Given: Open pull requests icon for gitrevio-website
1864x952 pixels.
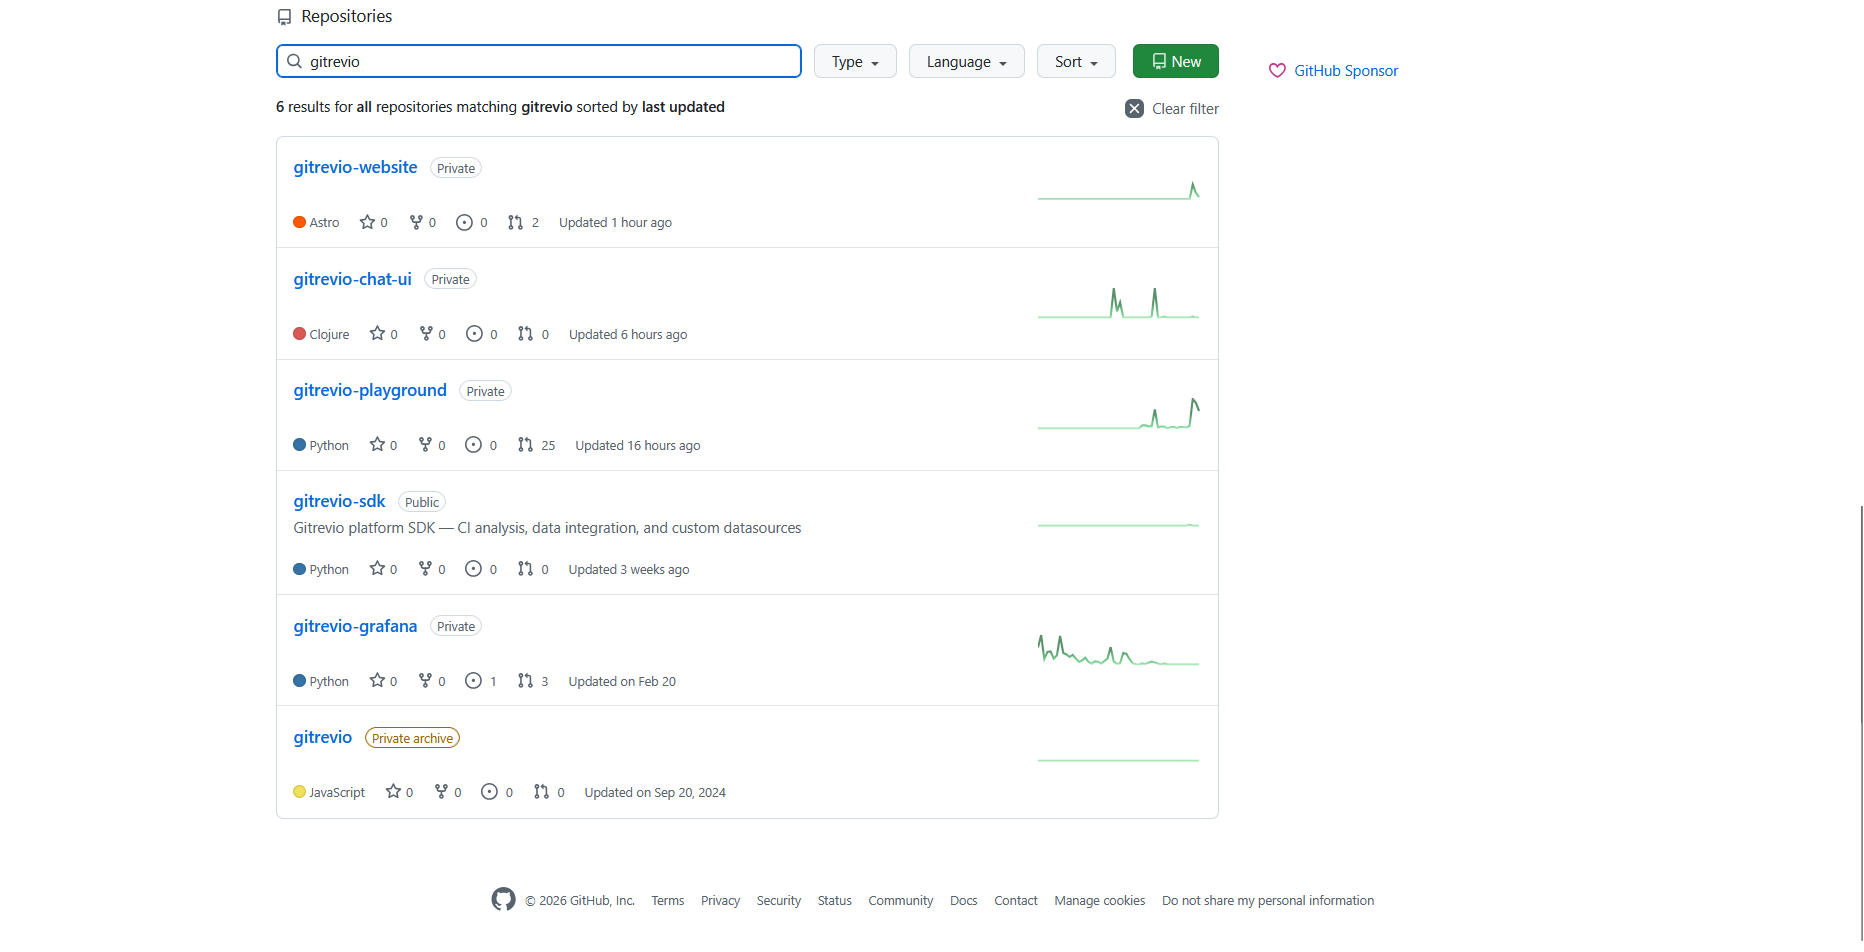Looking at the screenshot, I should tap(515, 222).
